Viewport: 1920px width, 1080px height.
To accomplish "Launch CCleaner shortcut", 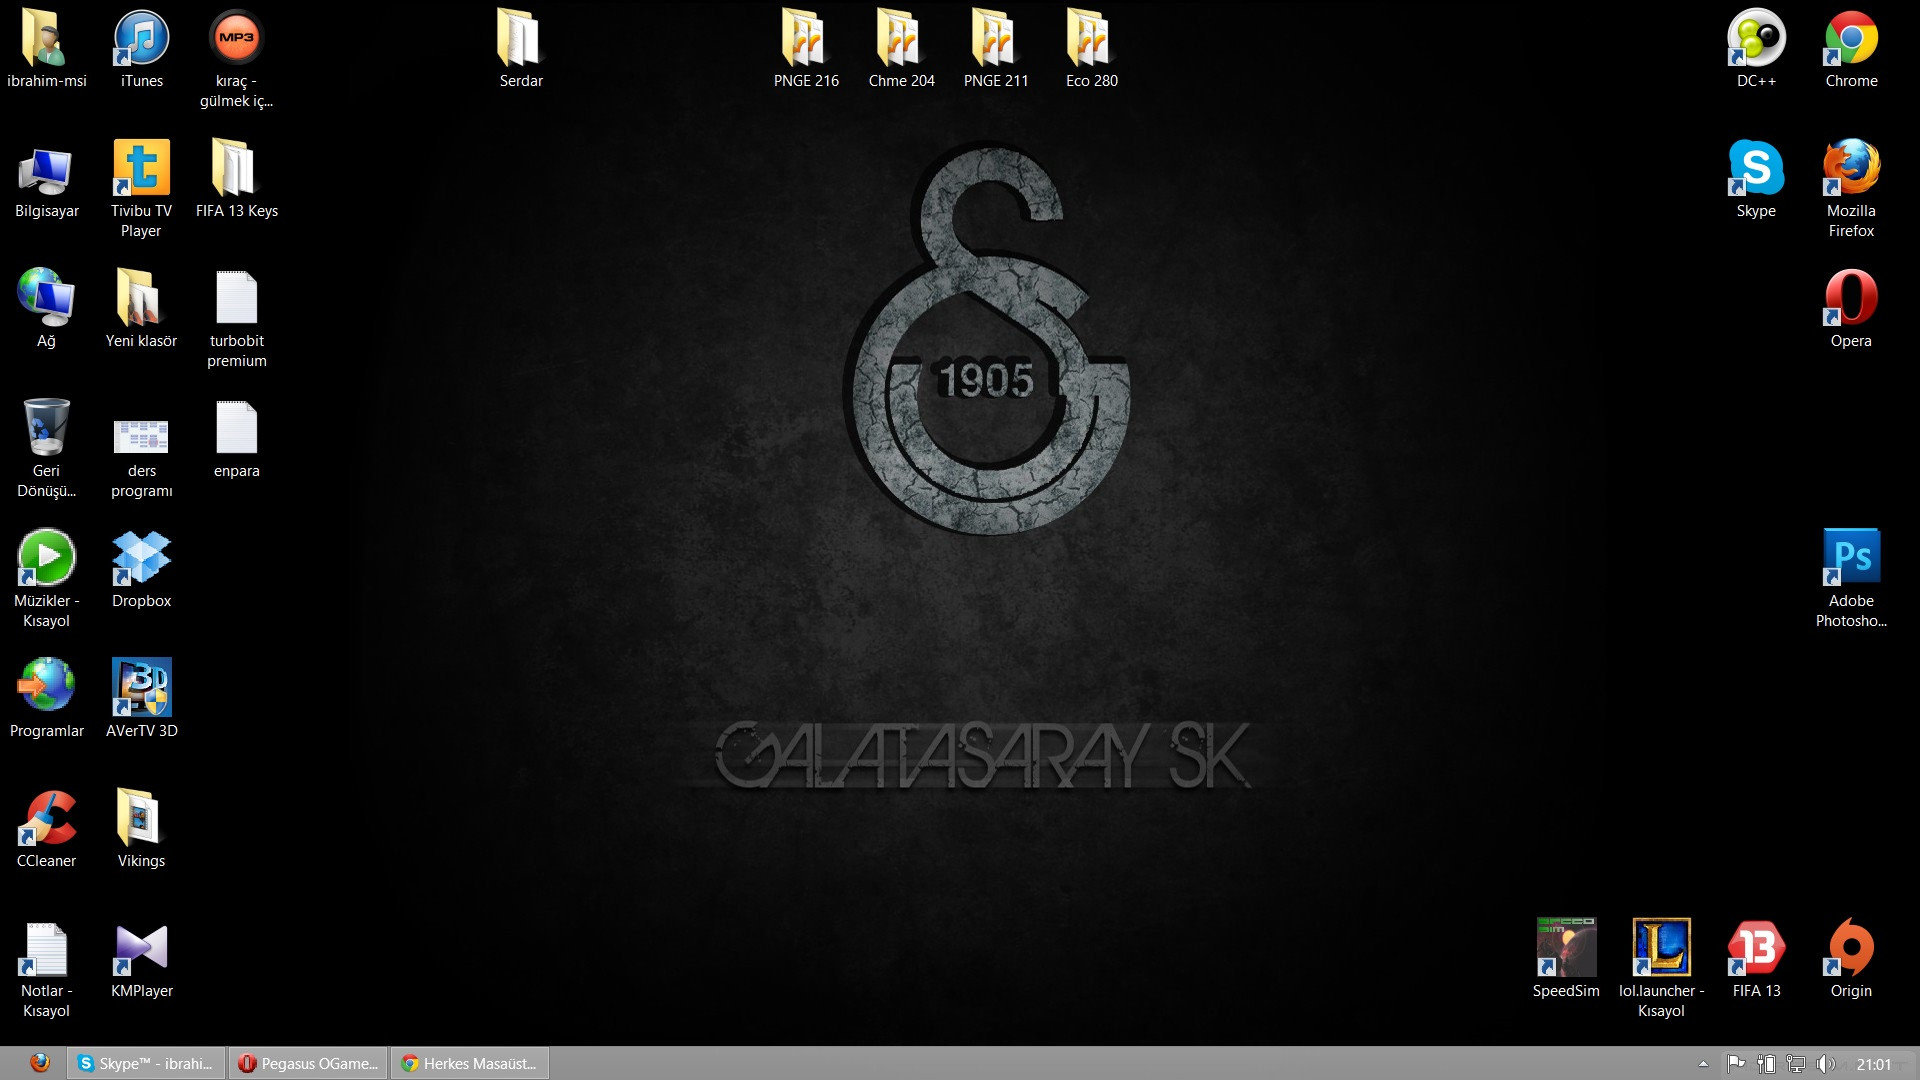I will (46, 828).
